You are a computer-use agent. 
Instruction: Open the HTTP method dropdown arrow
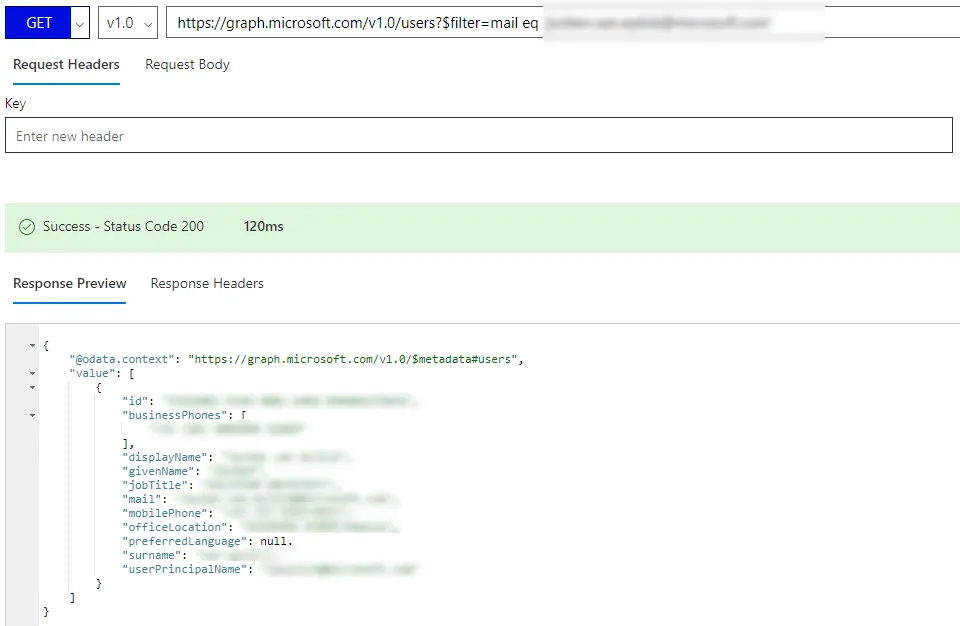80,23
